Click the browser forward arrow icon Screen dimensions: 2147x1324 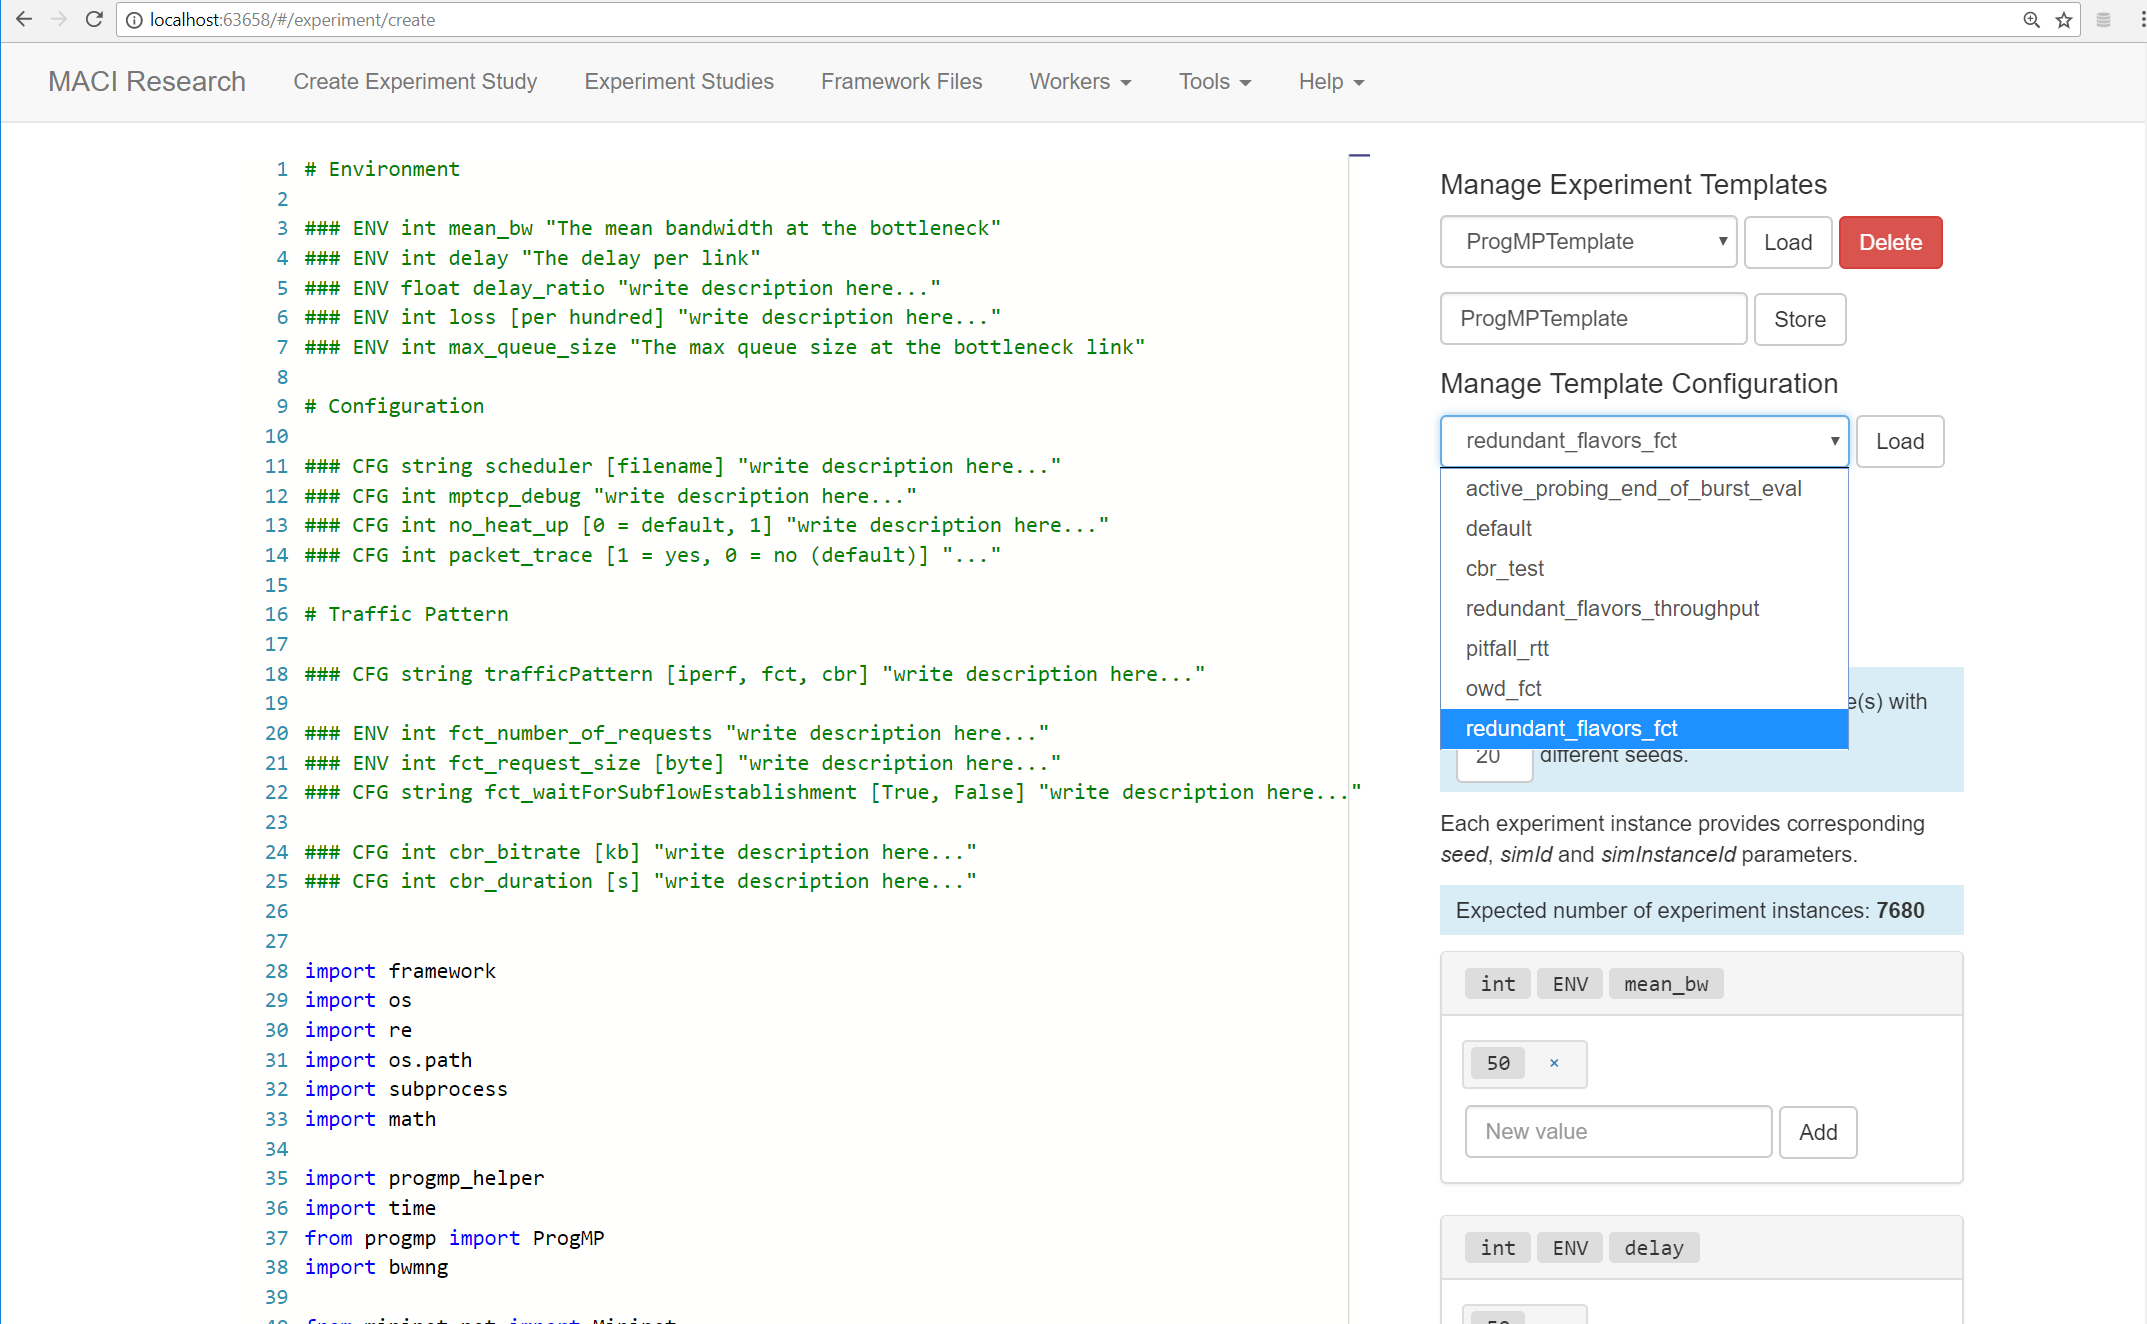pyautogui.click(x=58, y=19)
